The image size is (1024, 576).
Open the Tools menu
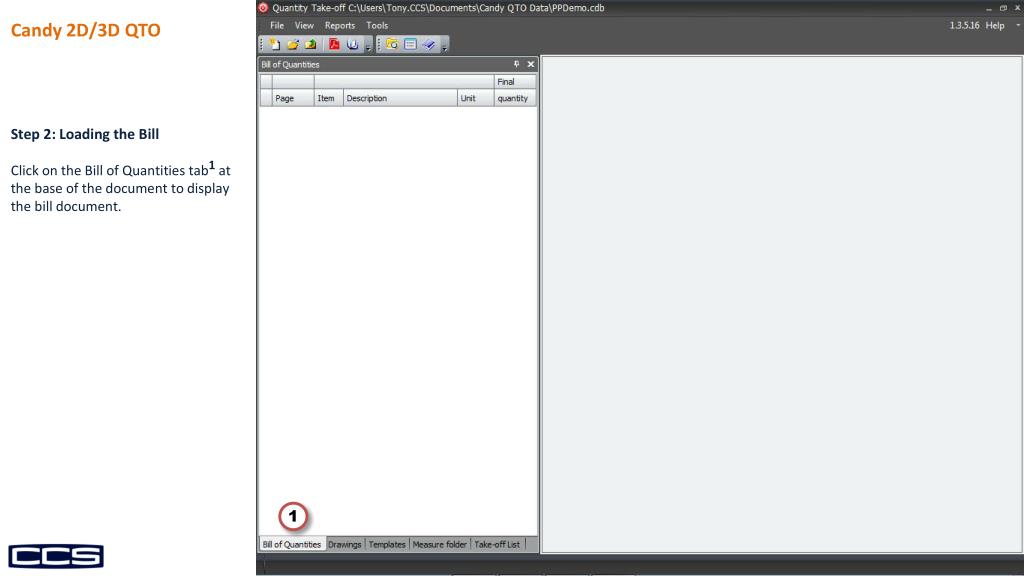click(x=377, y=25)
